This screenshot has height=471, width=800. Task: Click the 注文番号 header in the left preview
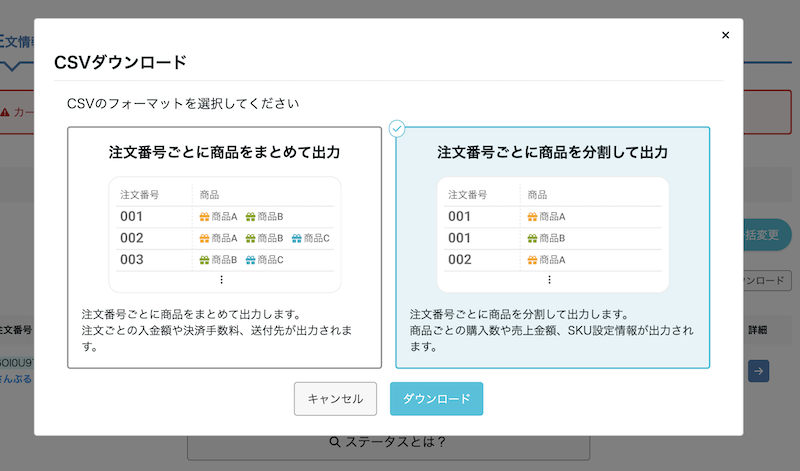coord(140,194)
